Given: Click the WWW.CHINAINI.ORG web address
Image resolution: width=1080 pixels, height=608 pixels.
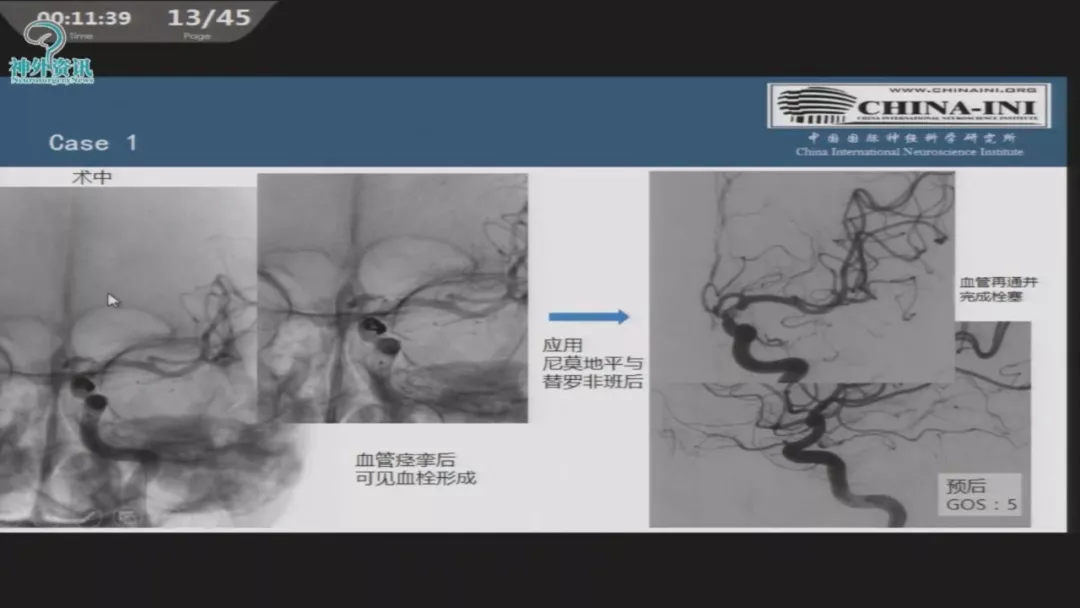Looking at the screenshot, I should [x=963, y=90].
